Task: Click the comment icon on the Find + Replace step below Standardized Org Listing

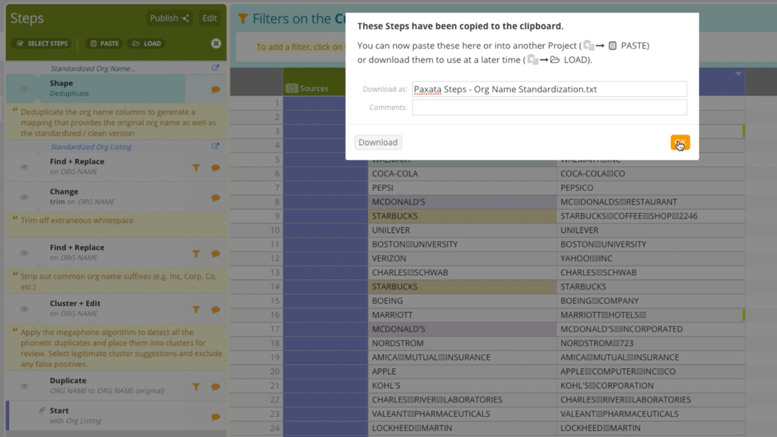Action: click(x=216, y=168)
